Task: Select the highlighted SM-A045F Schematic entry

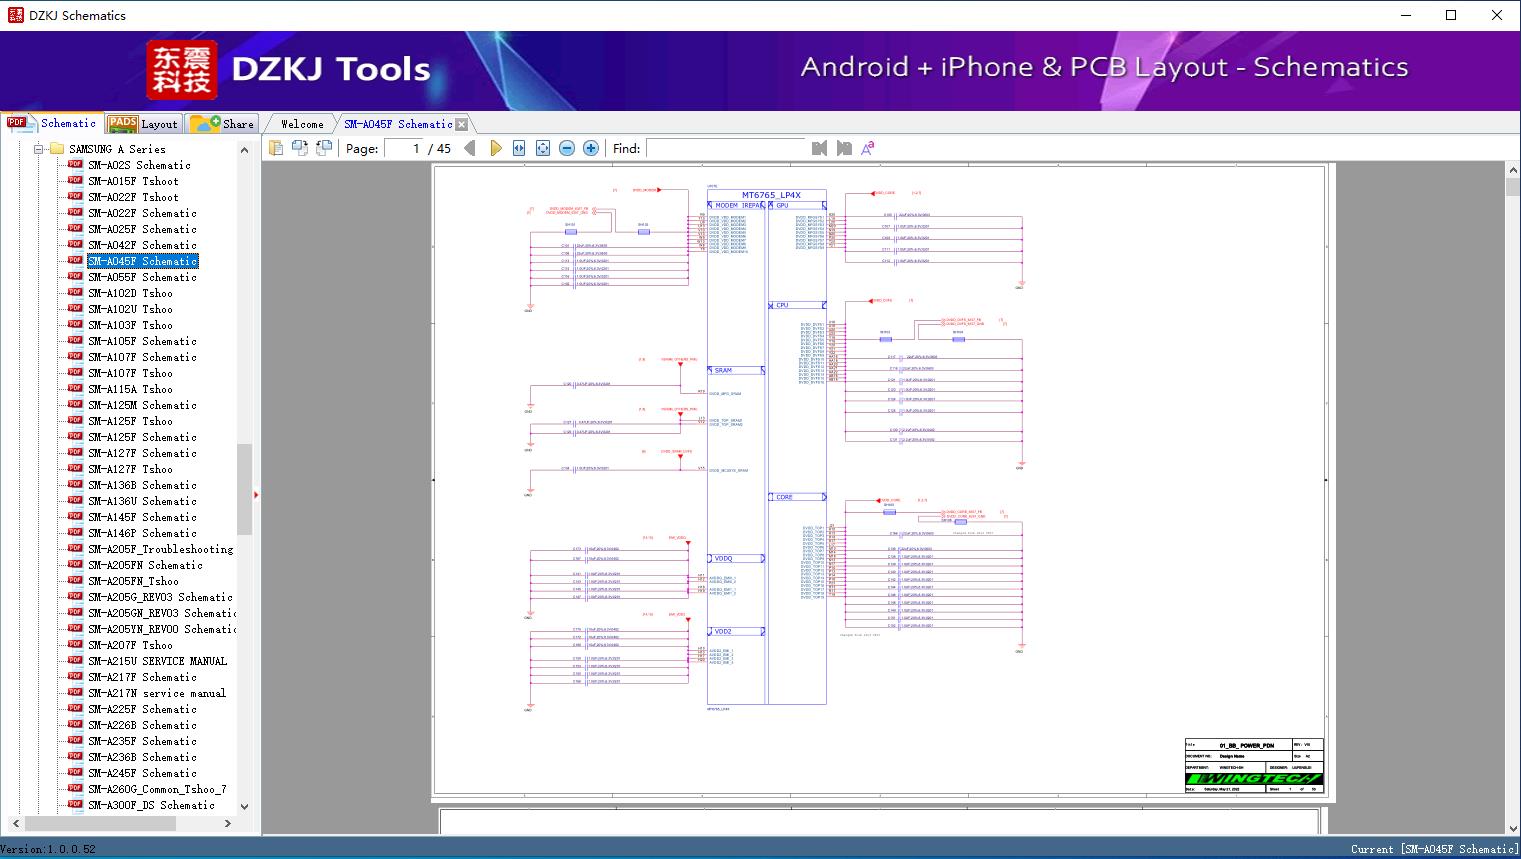Action: click(x=142, y=261)
